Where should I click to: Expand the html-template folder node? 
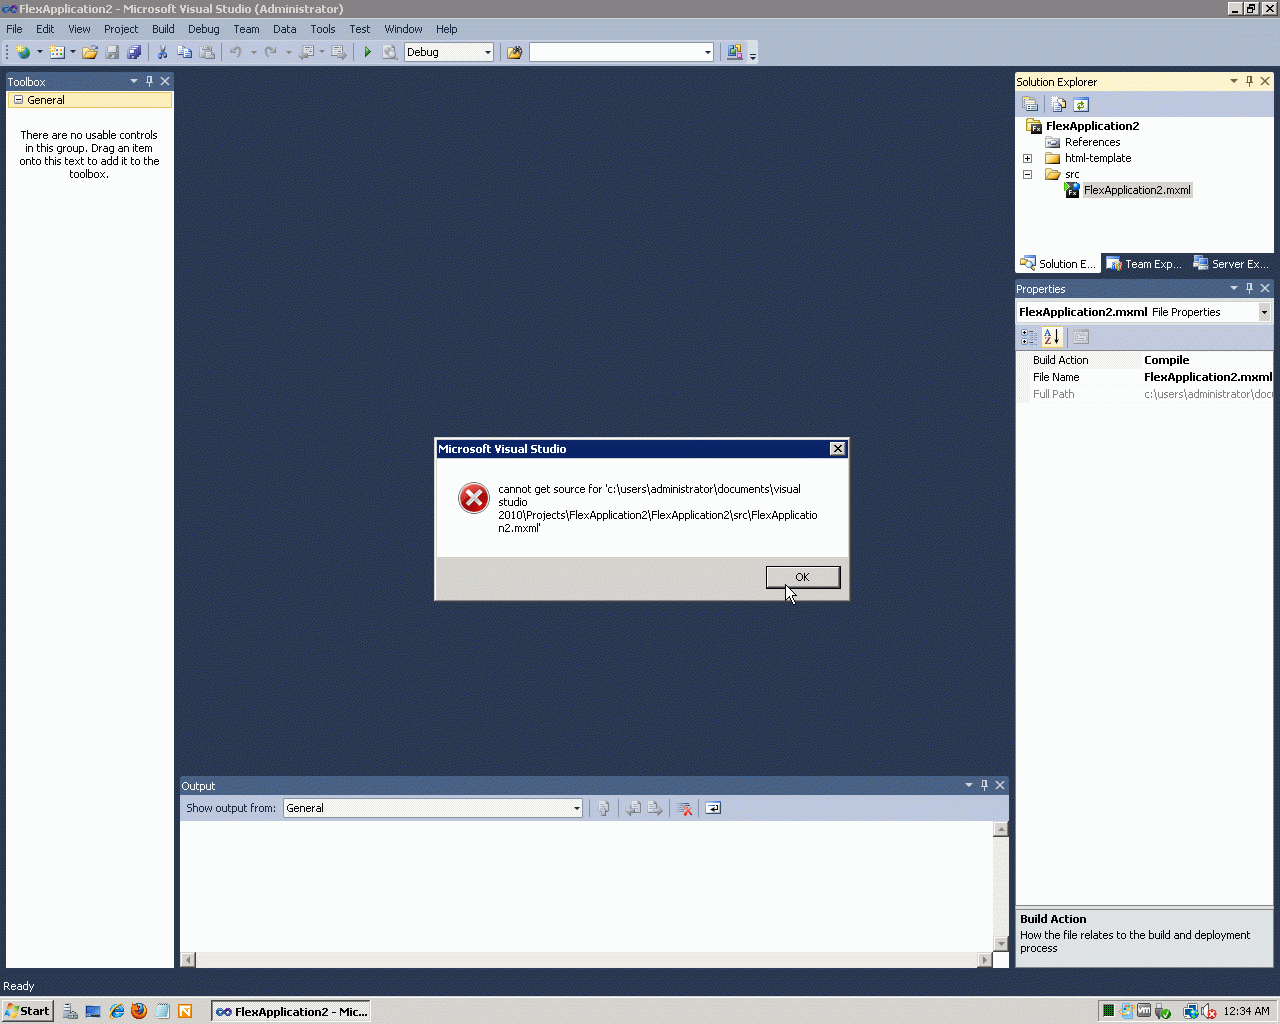tap(1027, 158)
